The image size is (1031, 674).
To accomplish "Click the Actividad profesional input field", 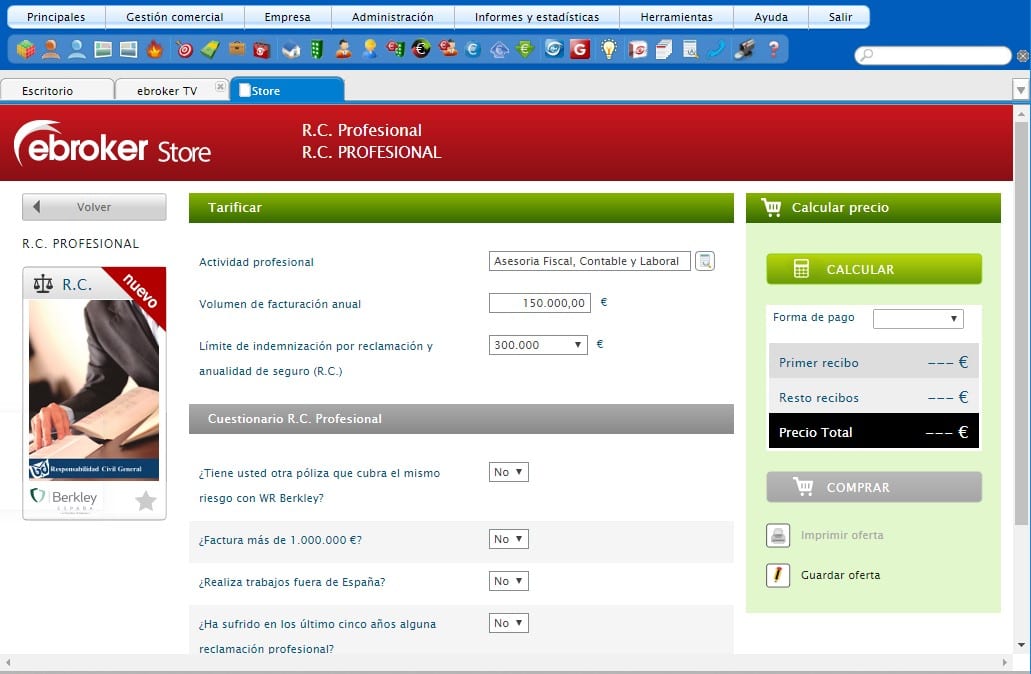I will pos(589,261).
